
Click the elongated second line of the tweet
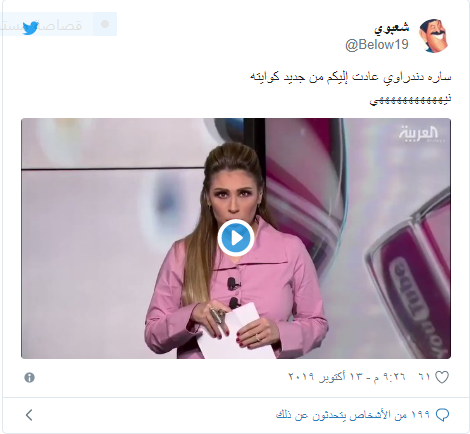[x=410, y=99]
